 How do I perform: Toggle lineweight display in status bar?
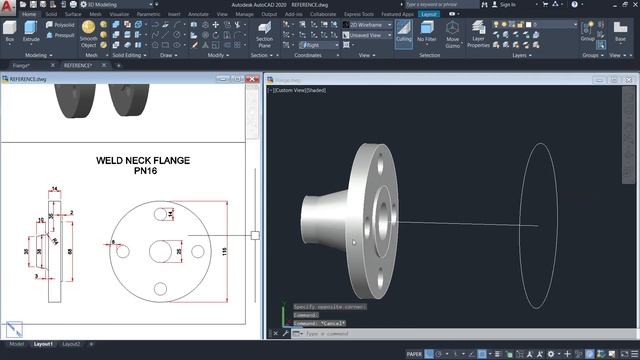pyautogui.click(x=498, y=354)
